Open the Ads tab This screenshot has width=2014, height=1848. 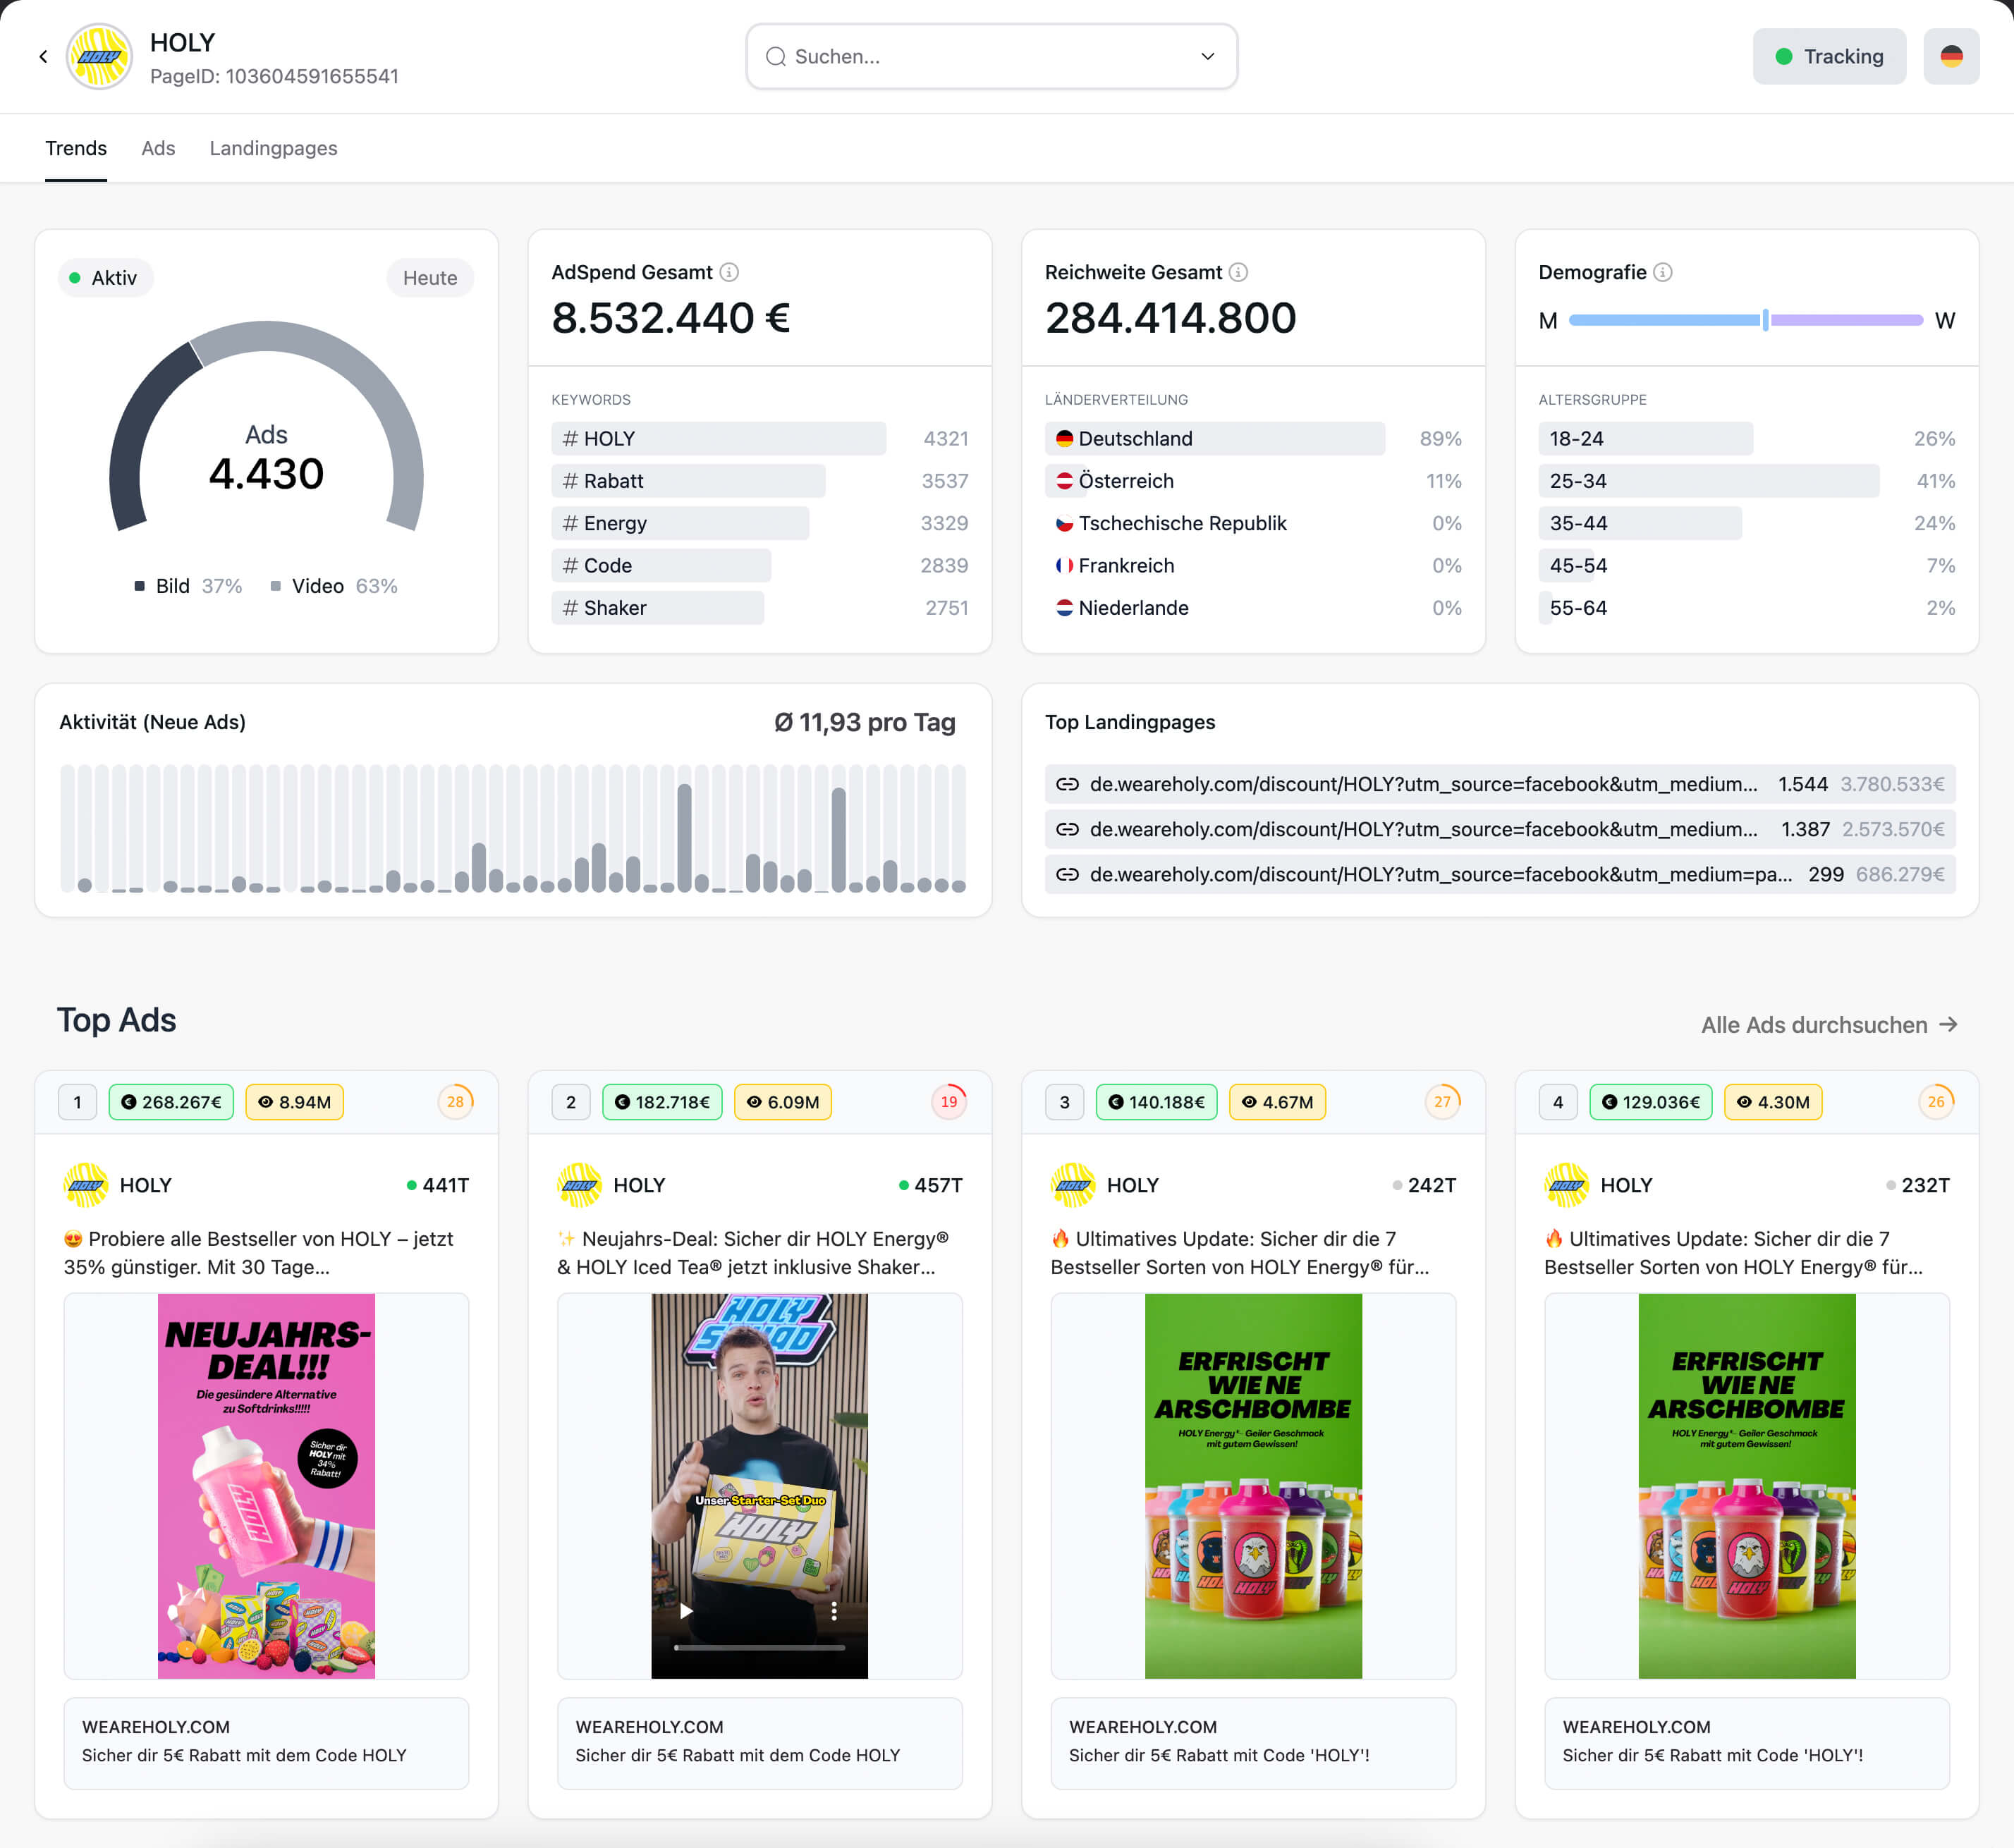158,148
